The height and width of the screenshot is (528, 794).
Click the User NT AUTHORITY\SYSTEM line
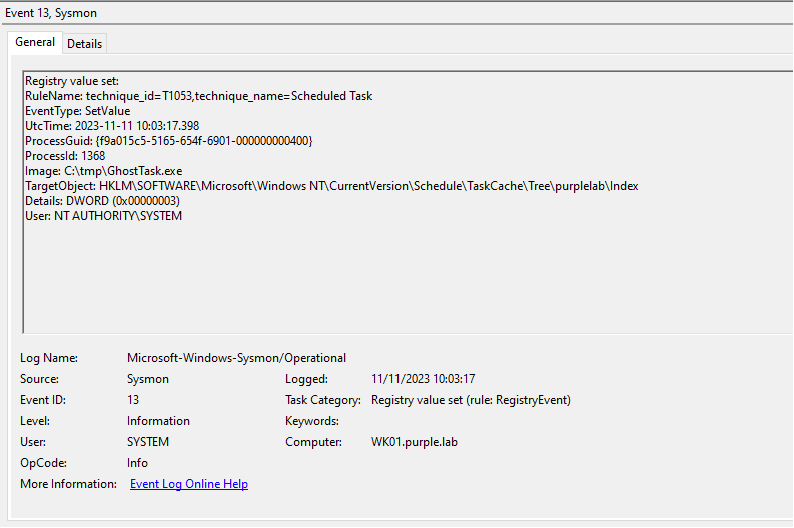coord(103,216)
